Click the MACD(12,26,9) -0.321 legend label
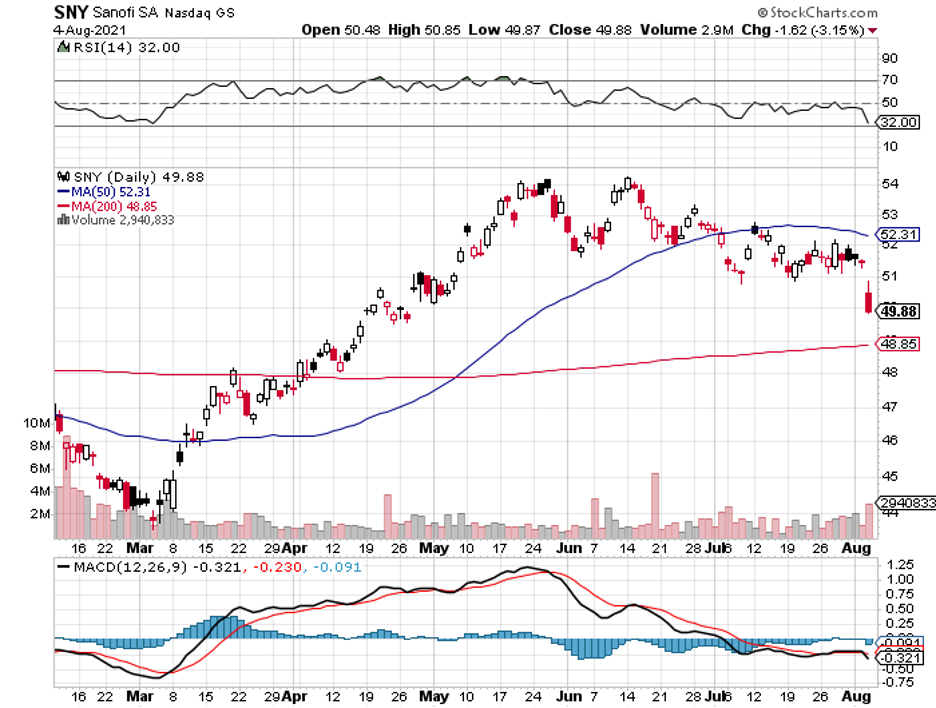 coord(157,567)
